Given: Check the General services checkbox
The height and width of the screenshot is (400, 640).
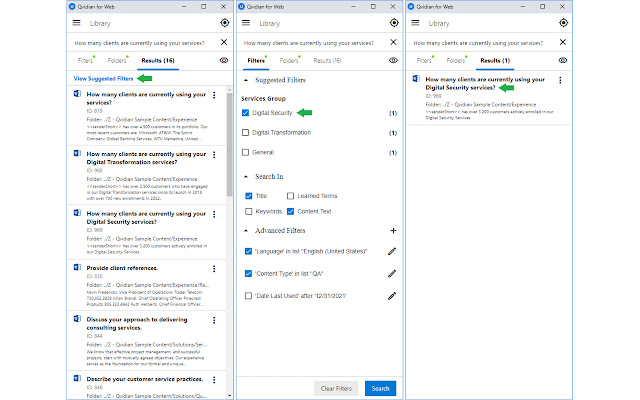Looking at the screenshot, I should click(x=245, y=152).
